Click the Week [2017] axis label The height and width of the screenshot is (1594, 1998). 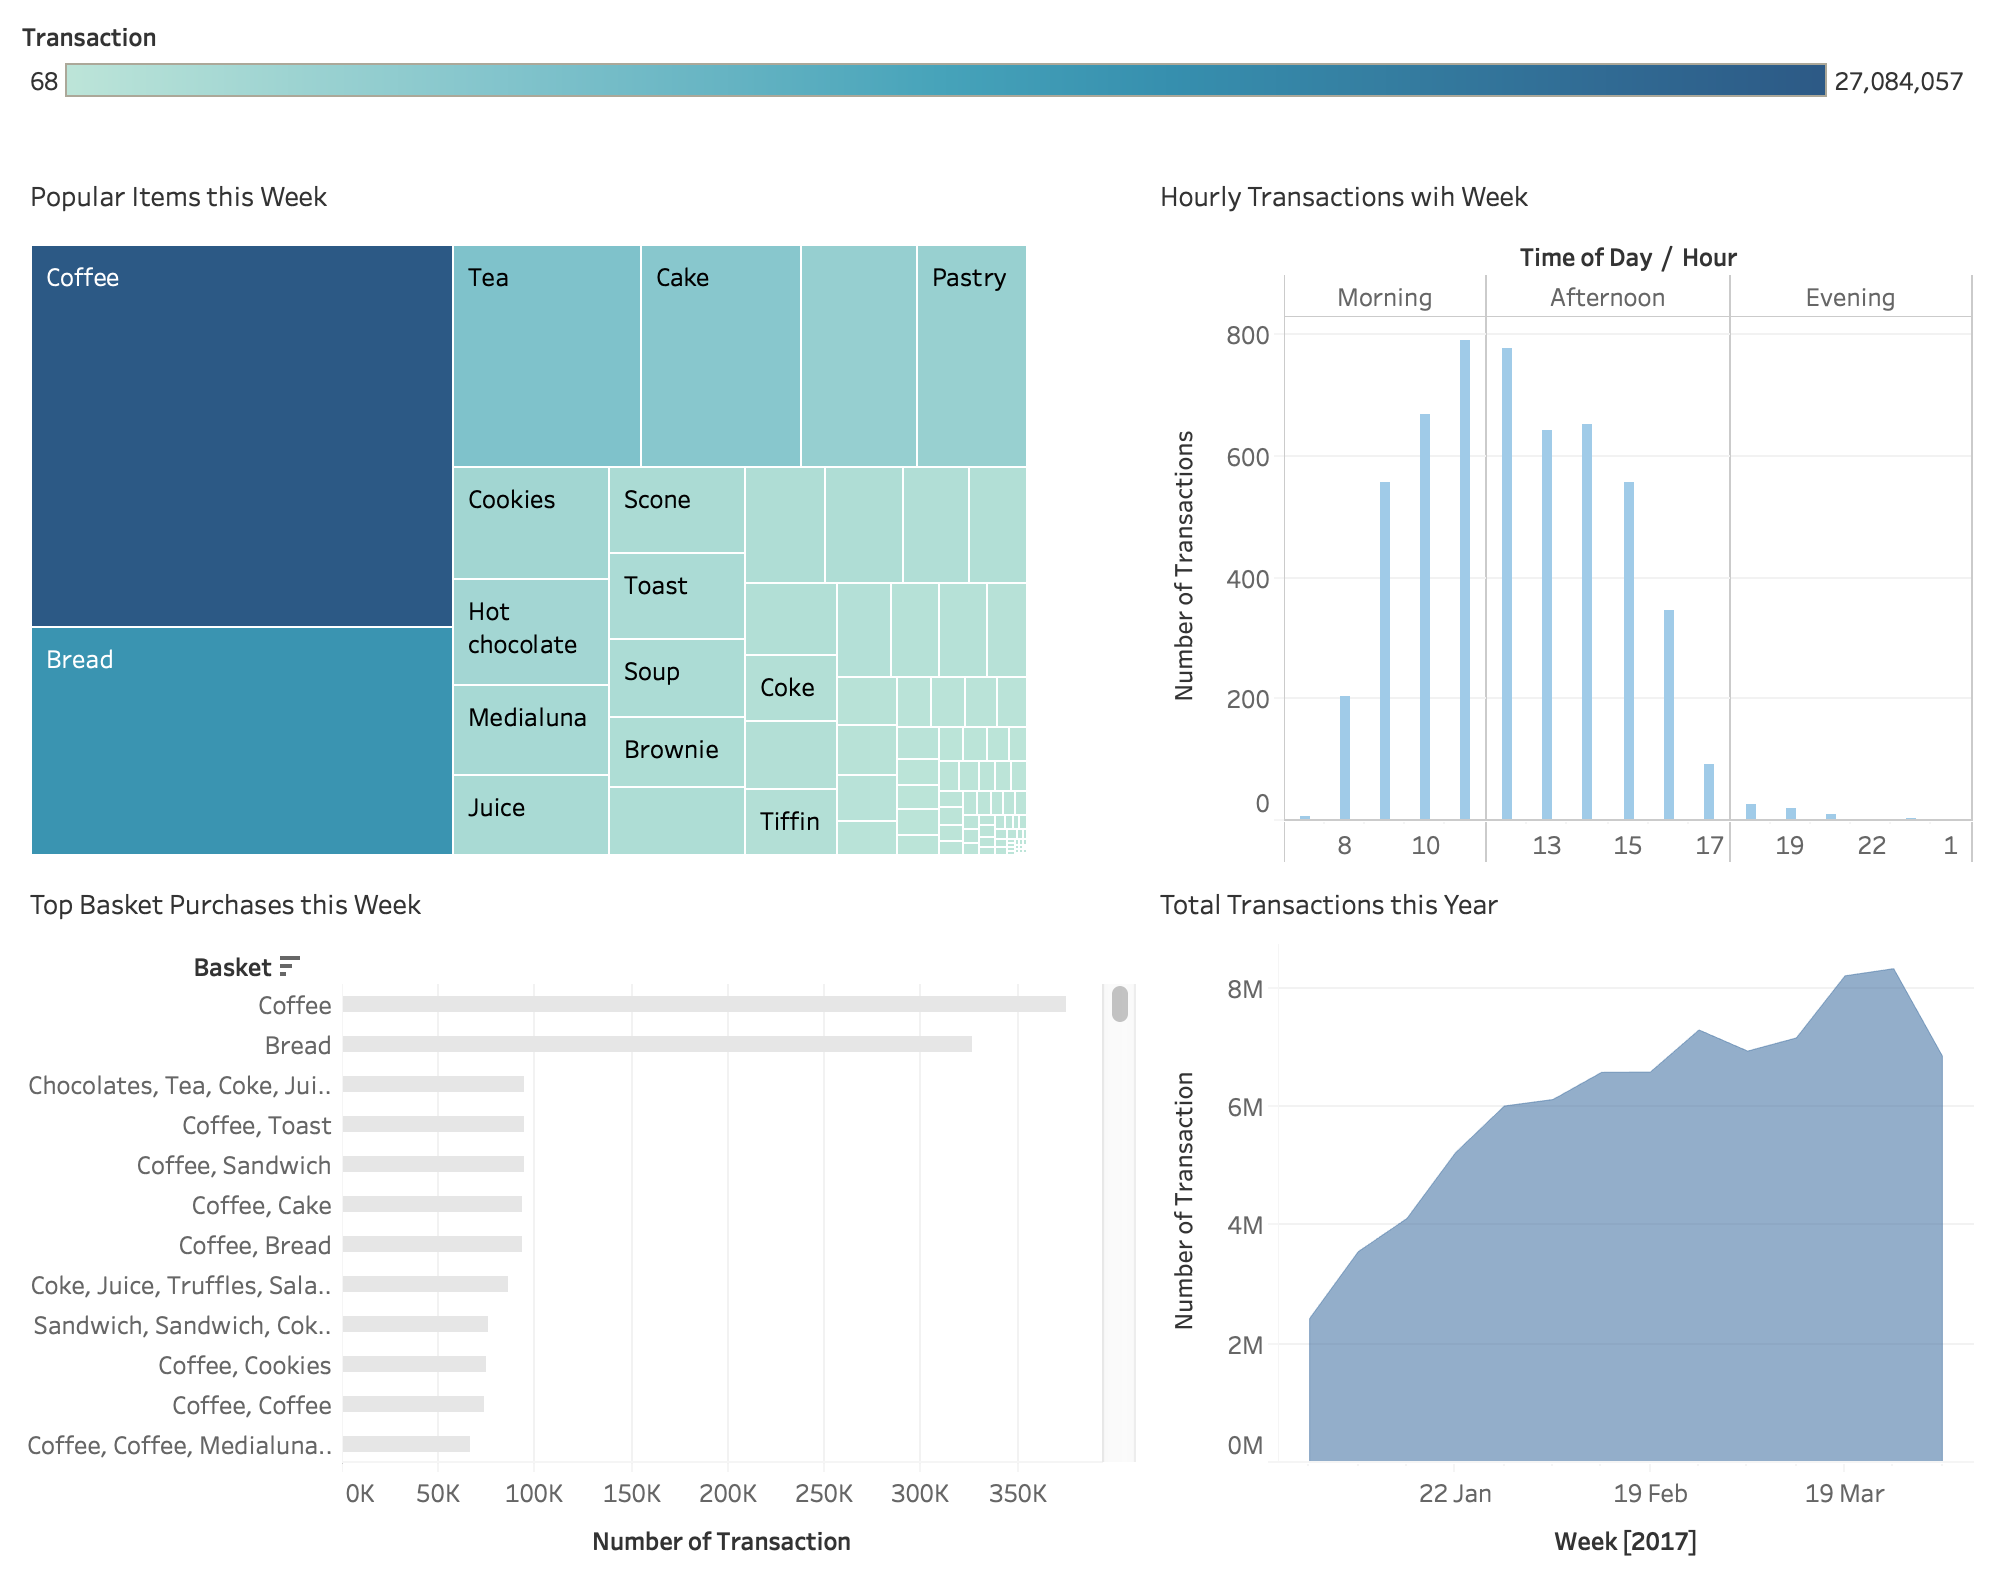[1624, 1540]
